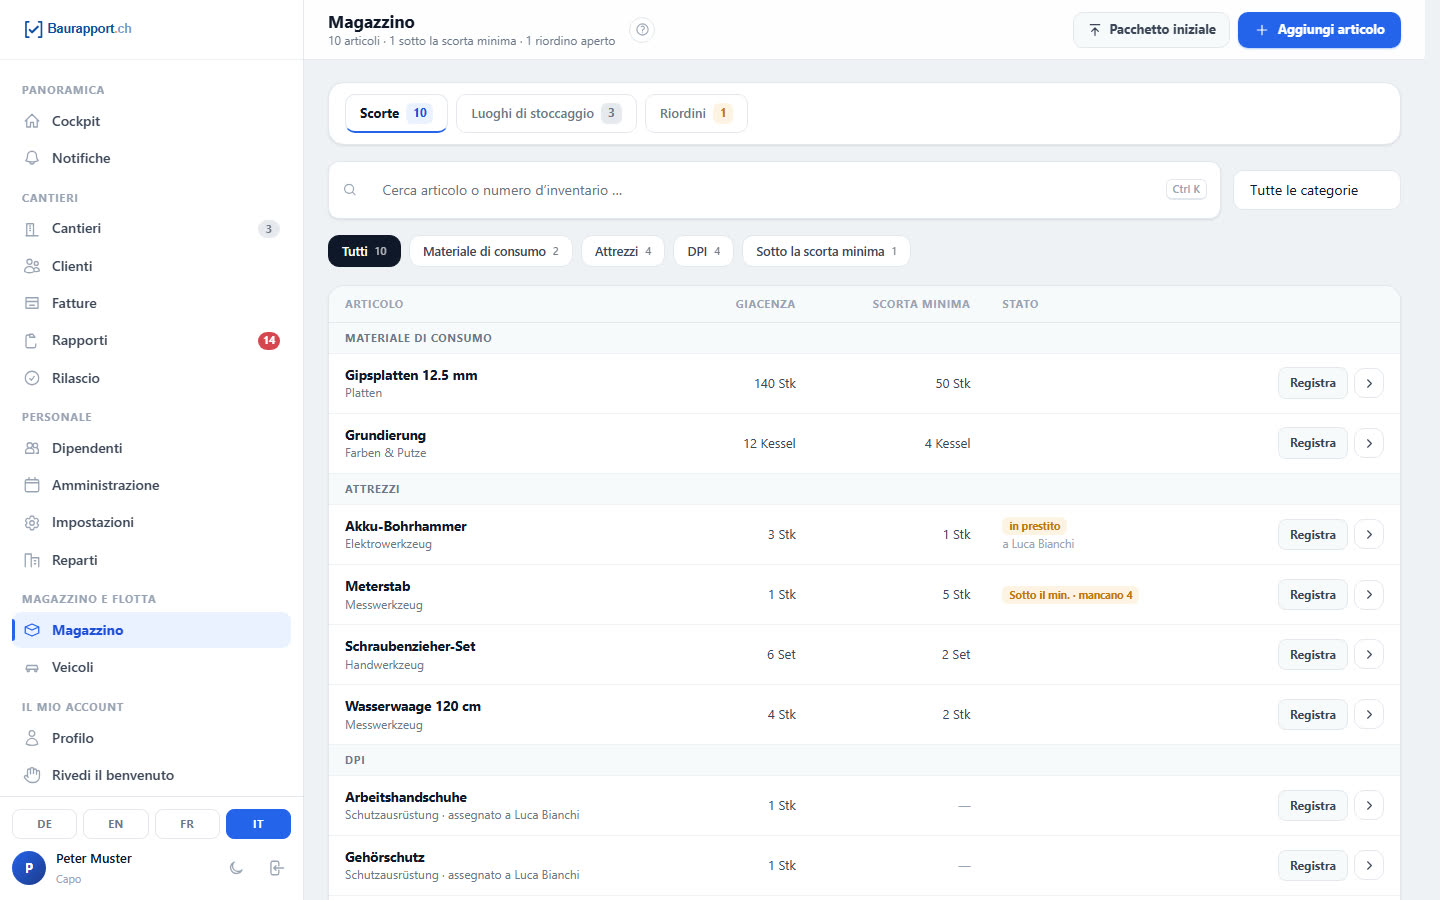Open Cockpit from the sidebar
Viewport: 1440px width, 900px height.
pyautogui.click(x=151, y=121)
